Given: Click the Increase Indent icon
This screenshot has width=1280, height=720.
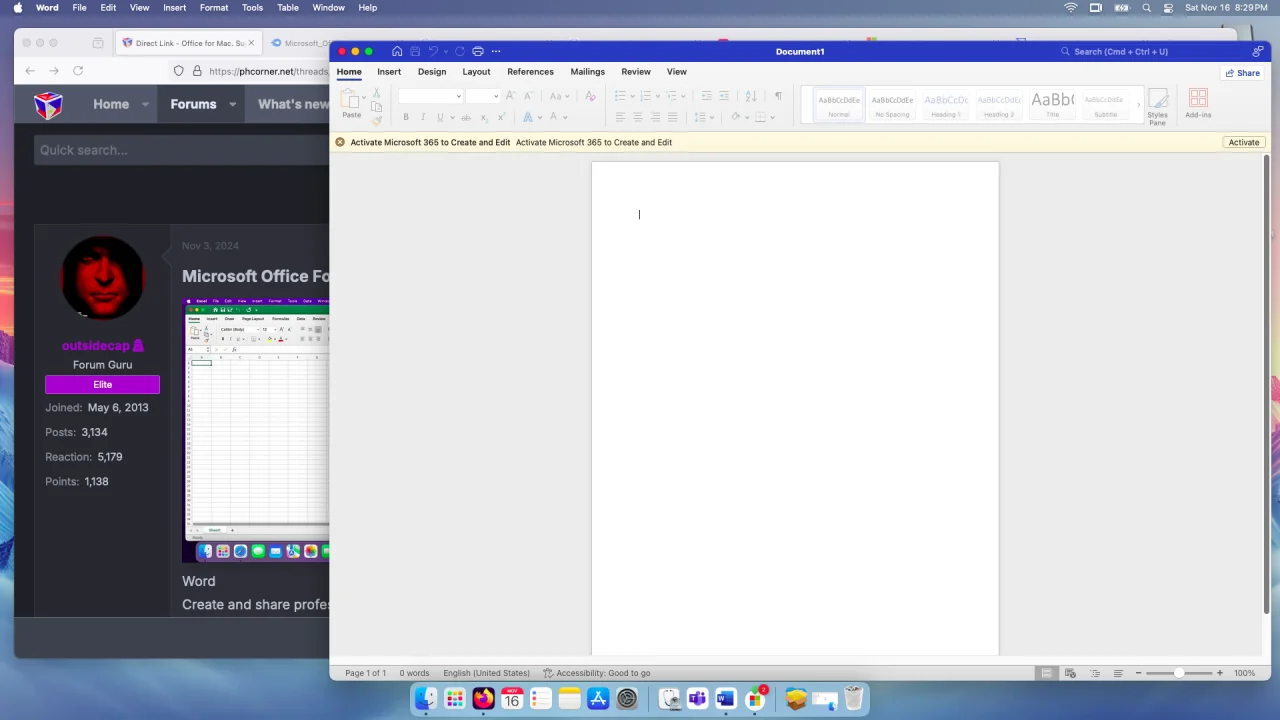Looking at the screenshot, I should click(x=724, y=96).
